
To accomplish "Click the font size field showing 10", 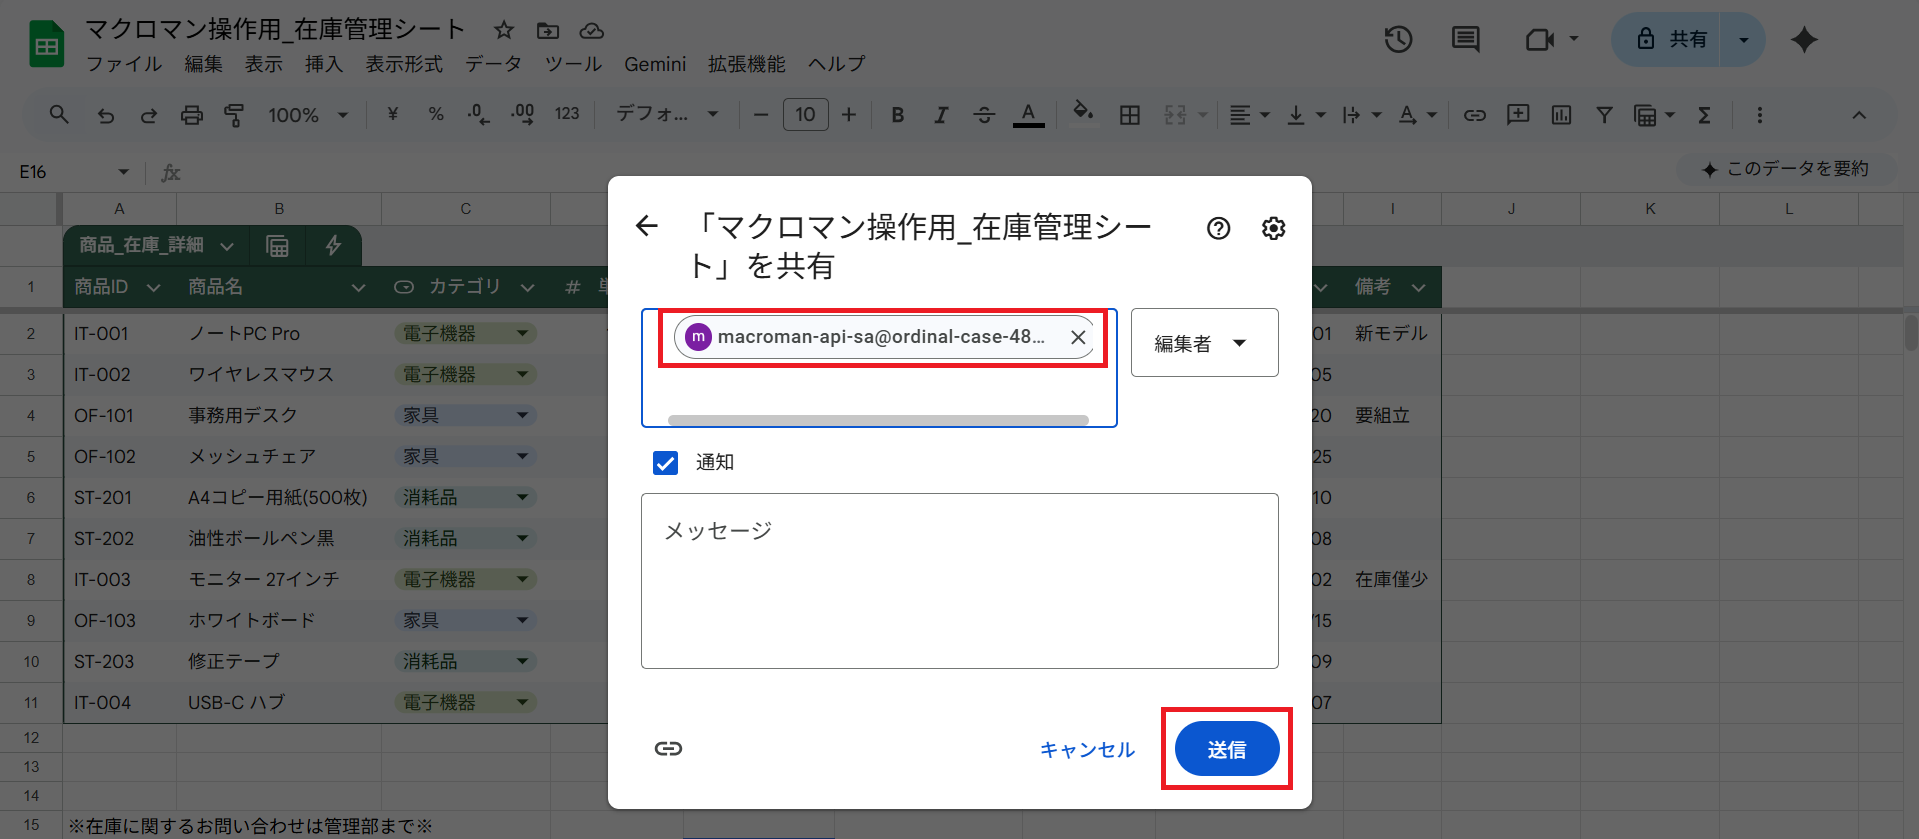I will pyautogui.click(x=805, y=115).
